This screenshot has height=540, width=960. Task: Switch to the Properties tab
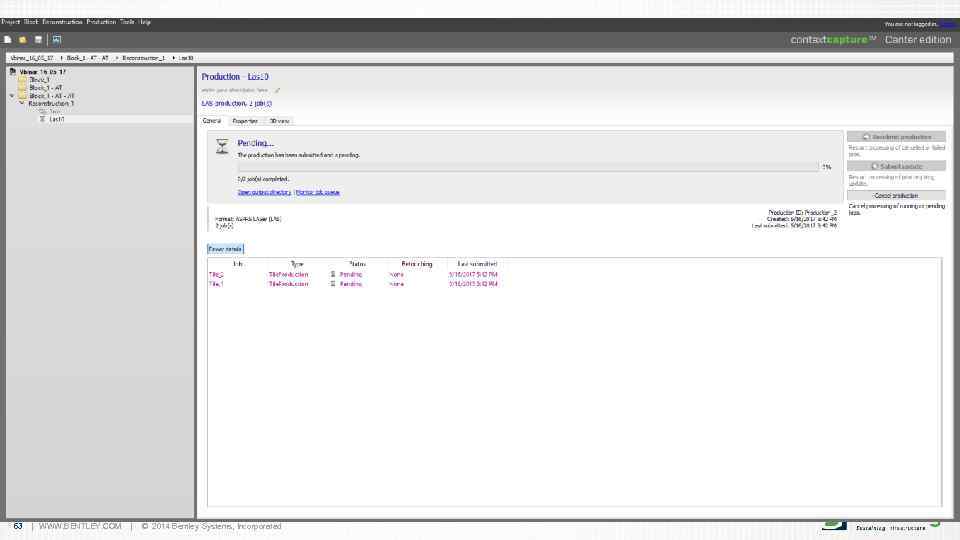coord(245,121)
